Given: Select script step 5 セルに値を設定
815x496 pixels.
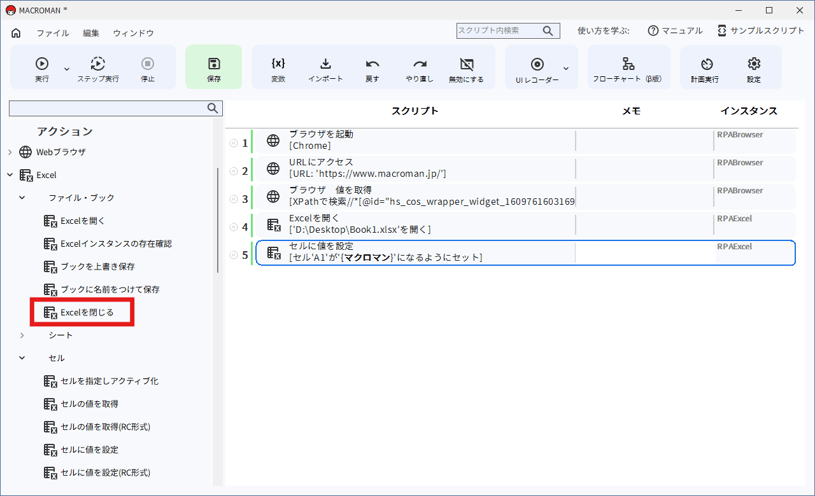Looking at the screenshot, I should (525, 253).
